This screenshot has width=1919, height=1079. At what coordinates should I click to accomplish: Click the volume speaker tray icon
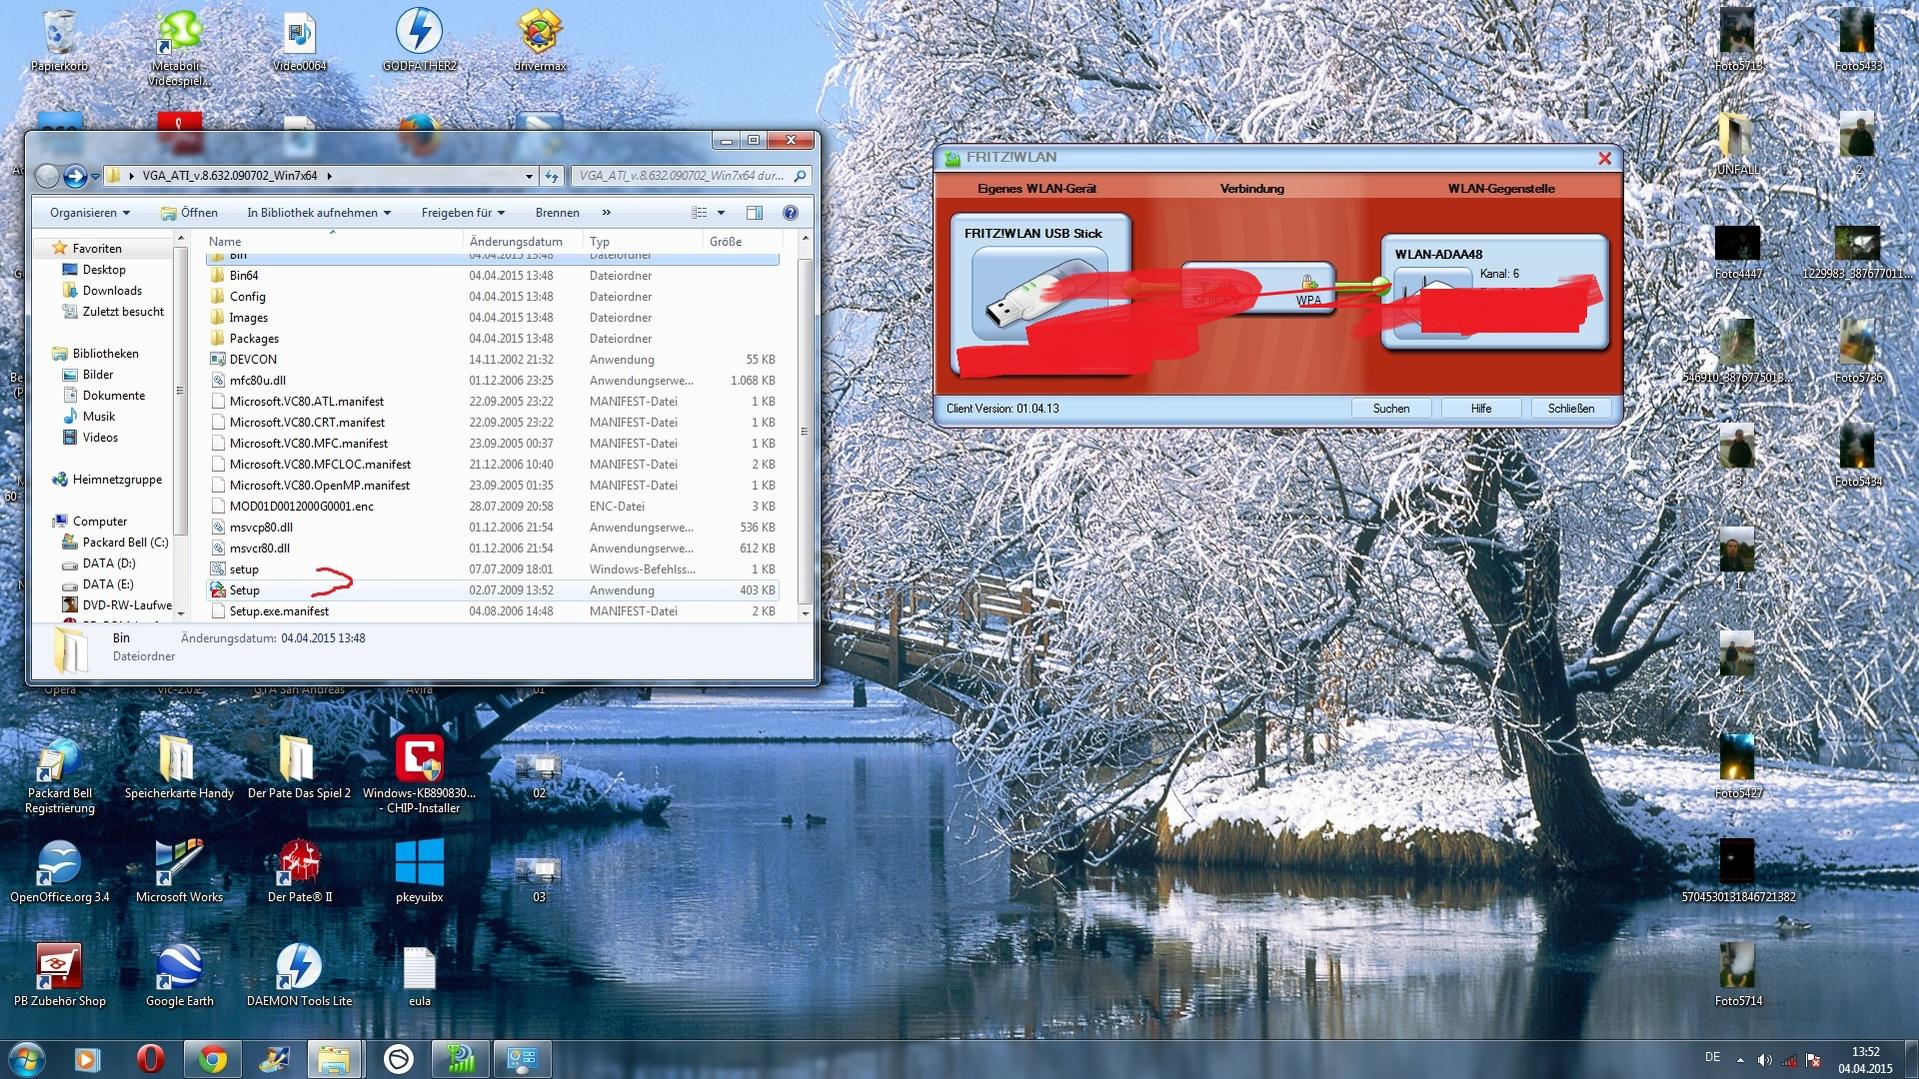(1764, 1059)
